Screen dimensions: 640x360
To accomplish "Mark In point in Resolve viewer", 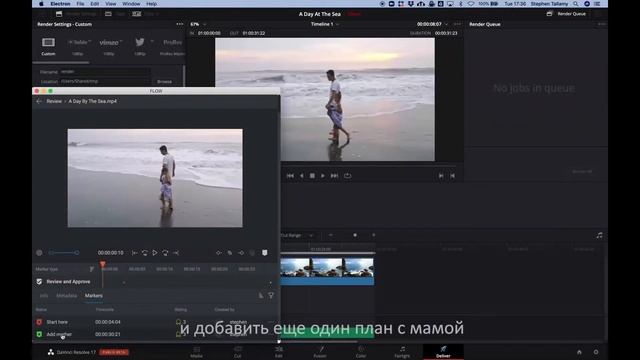I will click(441, 176).
